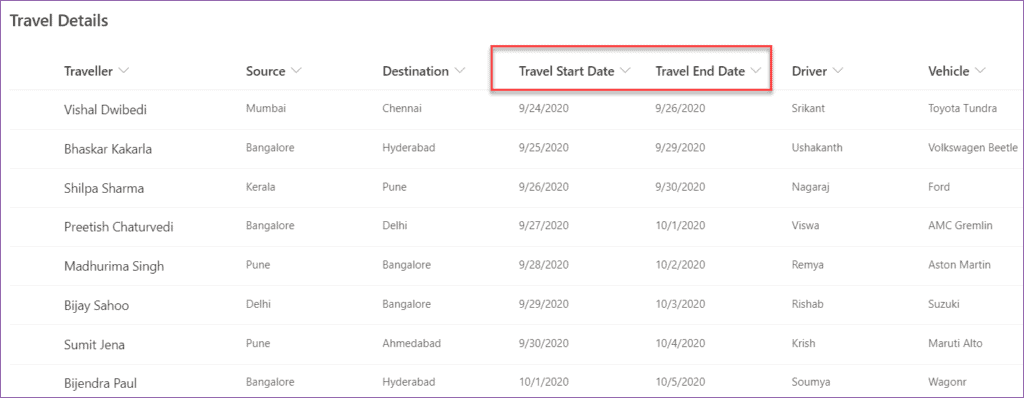Select driver Remya
The width and height of the screenshot is (1024, 398).
[807, 265]
